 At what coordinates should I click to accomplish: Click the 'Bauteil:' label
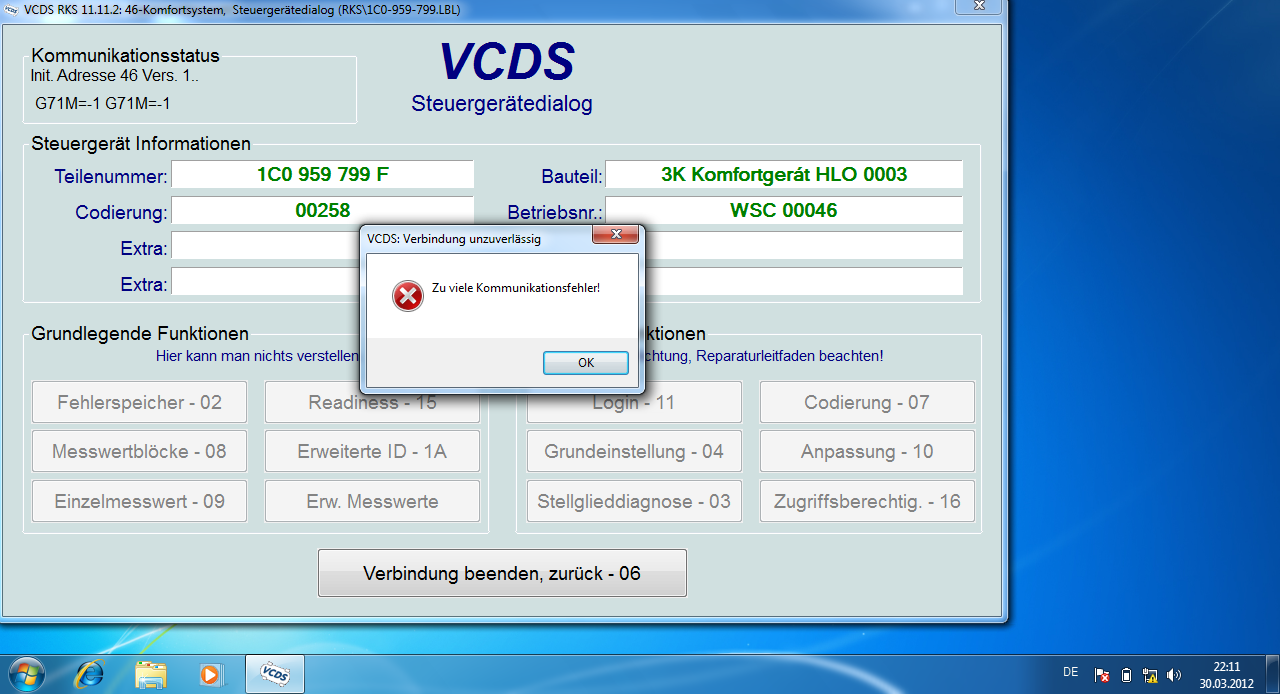[x=571, y=178]
